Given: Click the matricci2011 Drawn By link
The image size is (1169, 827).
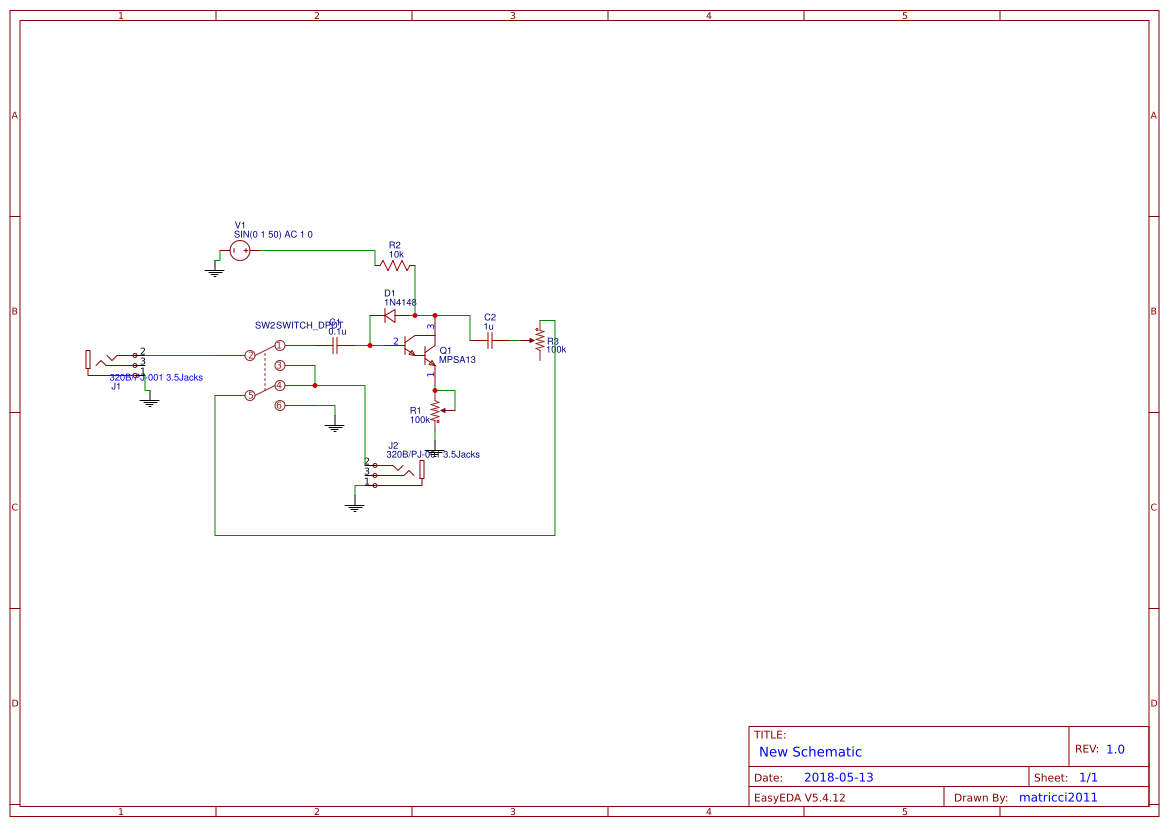Looking at the screenshot, I should tap(1057, 797).
